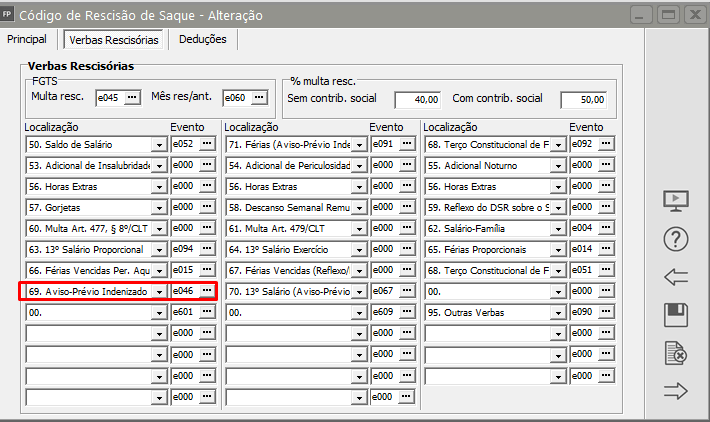Open the Gorjetas localização dropdown
The height and width of the screenshot is (422, 710).
pyautogui.click(x=159, y=207)
